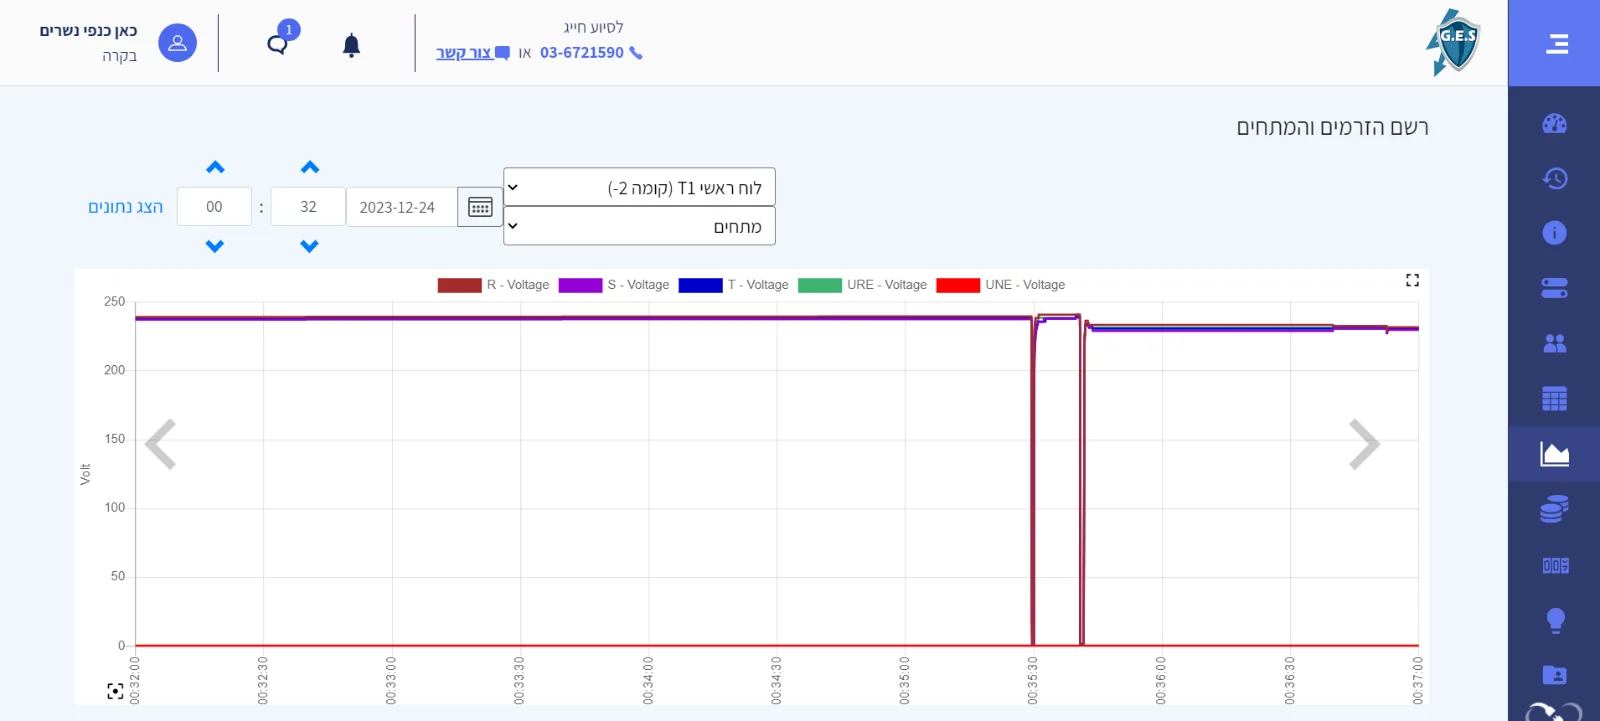The height and width of the screenshot is (721, 1600).
Task: Click the chart reset zoom icon at the bottom left
Action: point(115,691)
